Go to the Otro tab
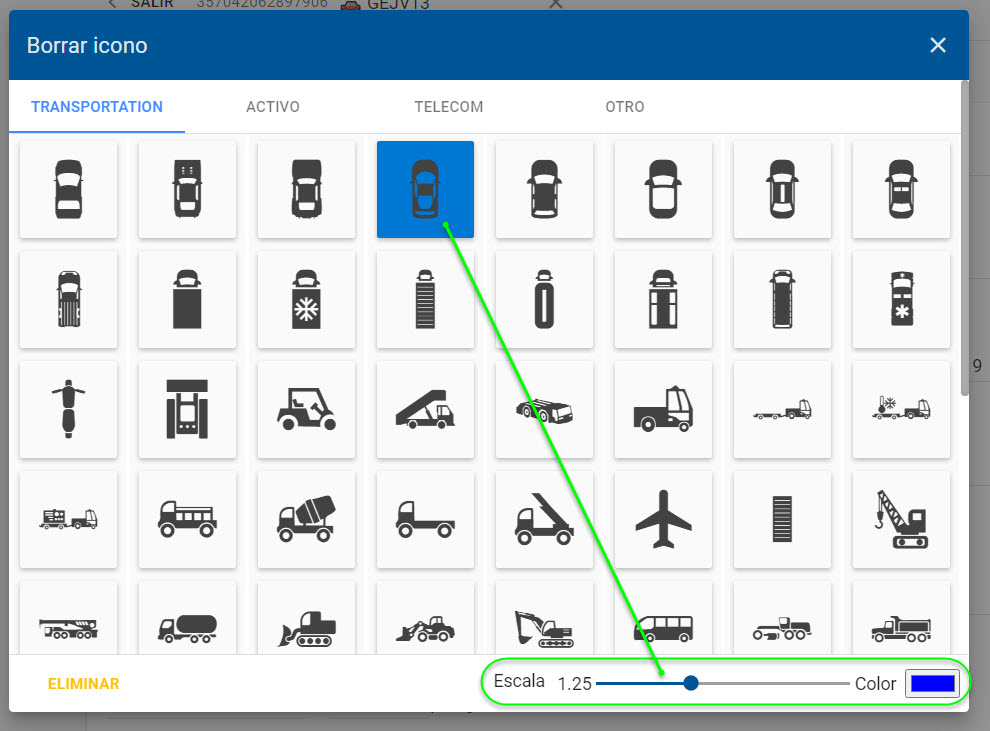The width and height of the screenshot is (990, 731). 624,107
